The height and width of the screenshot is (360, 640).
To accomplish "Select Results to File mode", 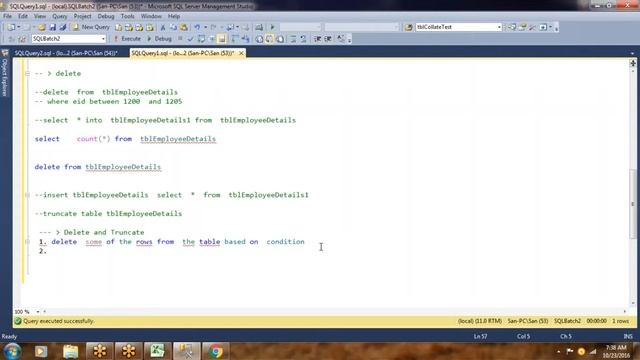I will pyautogui.click(x=280, y=39).
